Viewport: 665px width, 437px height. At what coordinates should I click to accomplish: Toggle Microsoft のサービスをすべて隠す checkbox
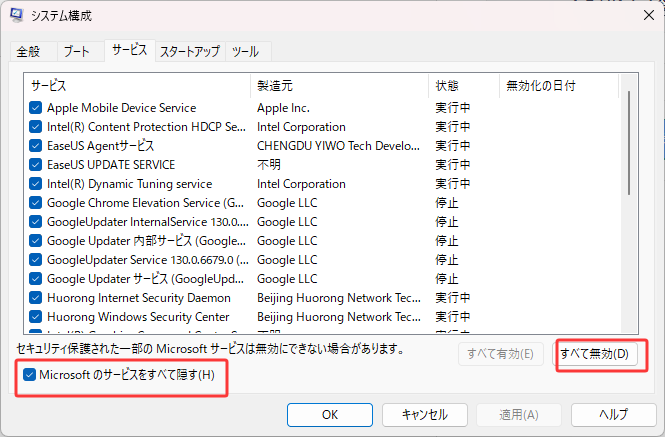(29, 375)
